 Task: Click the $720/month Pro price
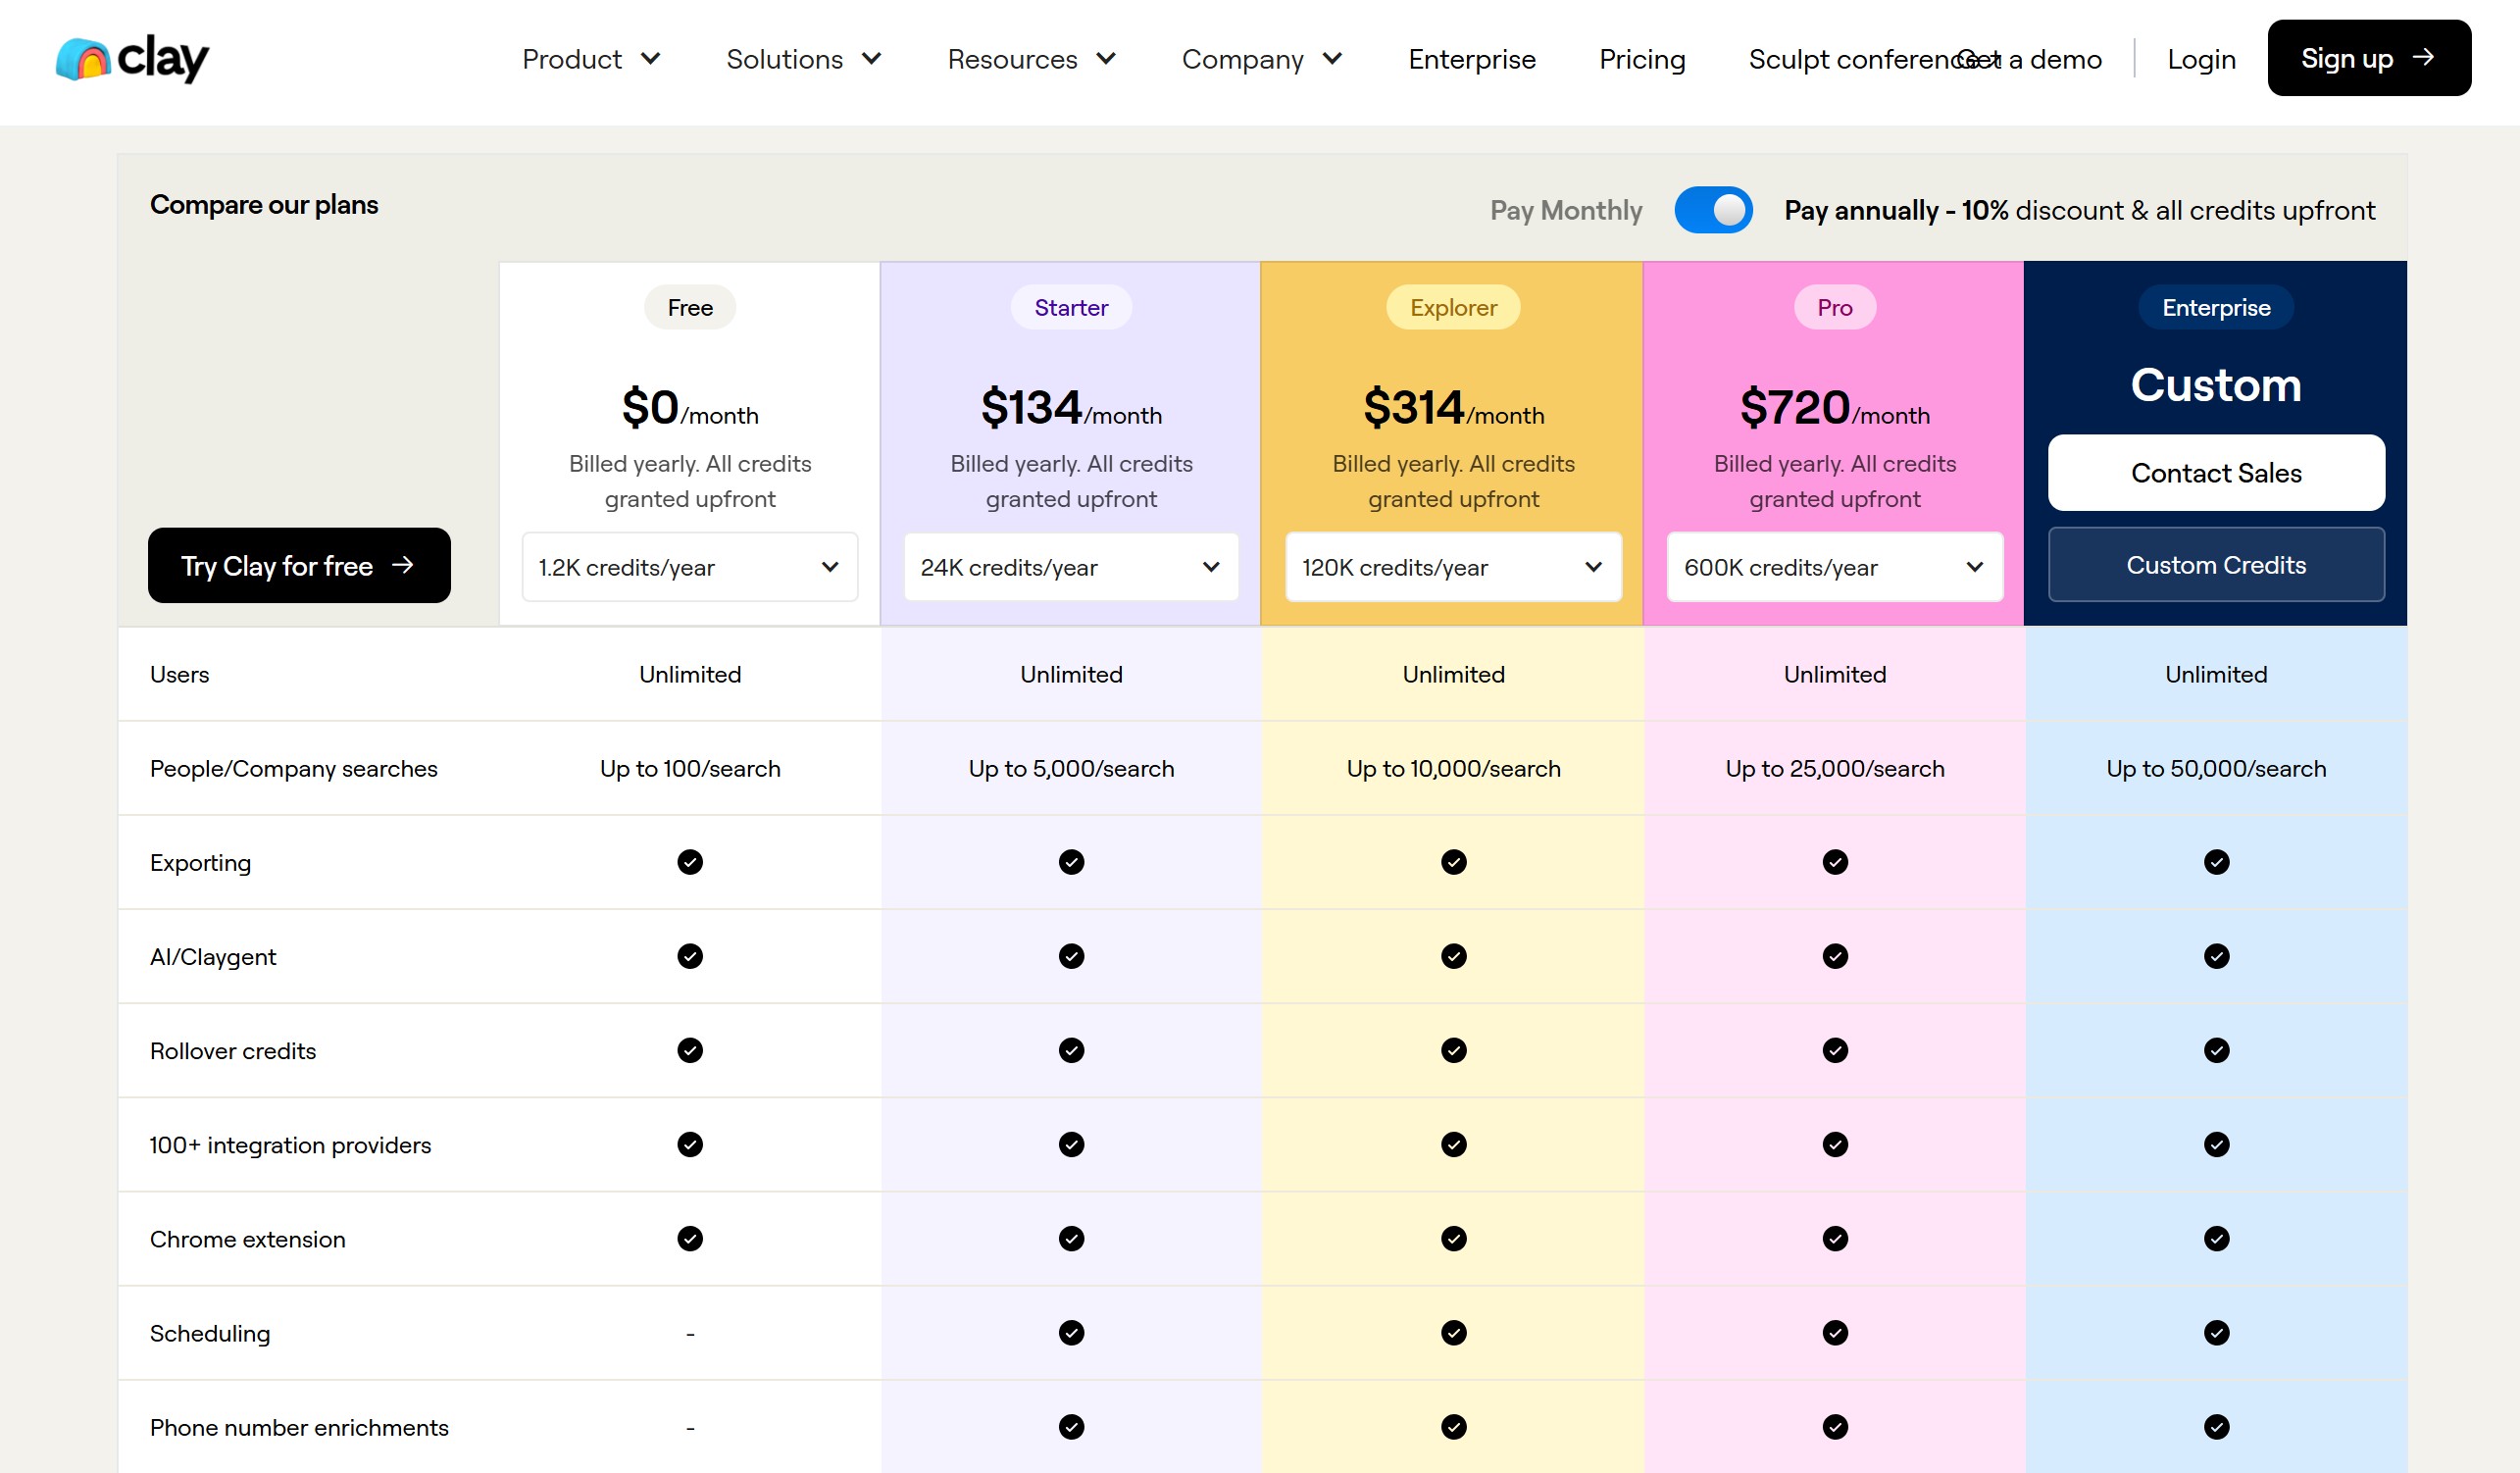coord(1835,407)
